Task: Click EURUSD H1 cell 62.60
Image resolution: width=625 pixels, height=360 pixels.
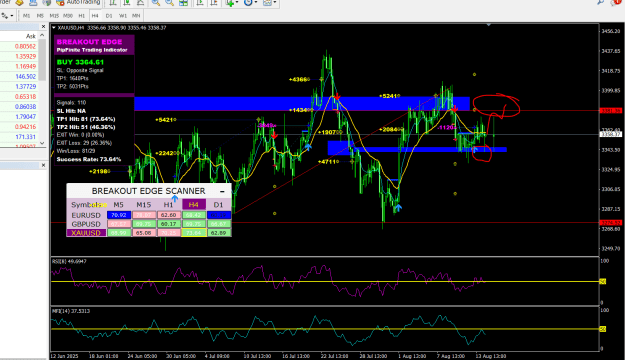Action: (x=169, y=215)
